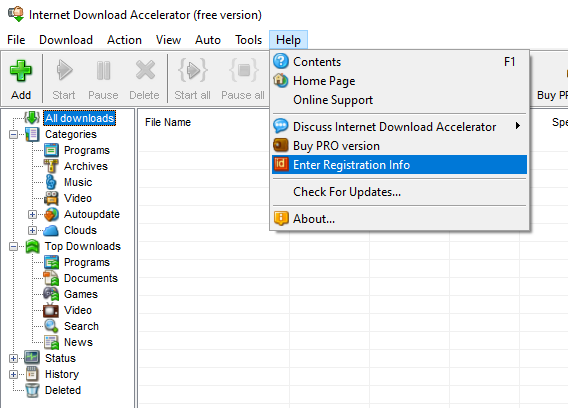The width and height of the screenshot is (568, 408).
Task: Click the Archives category icon
Action: pos(51,166)
